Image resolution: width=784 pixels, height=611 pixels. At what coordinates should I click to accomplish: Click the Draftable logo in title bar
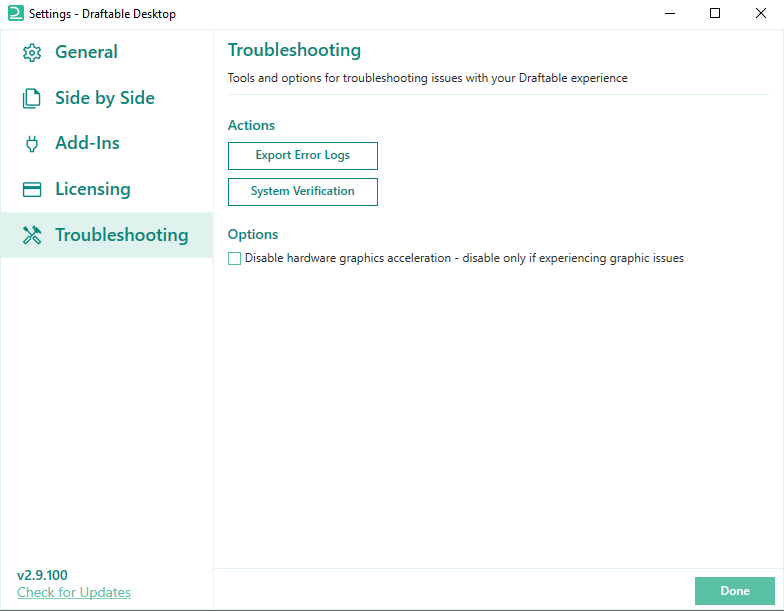coord(16,13)
